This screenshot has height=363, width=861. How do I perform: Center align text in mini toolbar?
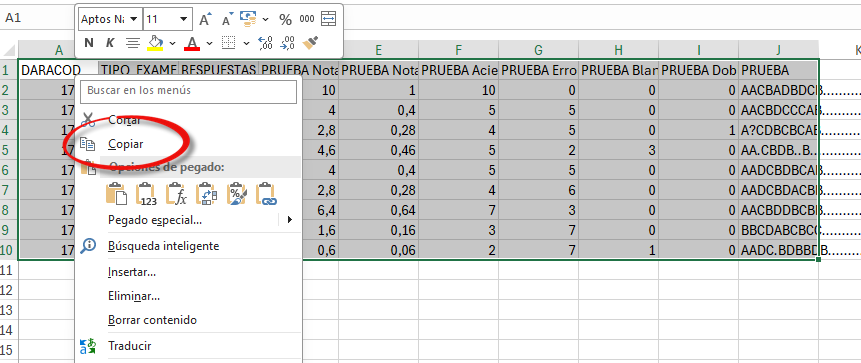[x=132, y=42]
